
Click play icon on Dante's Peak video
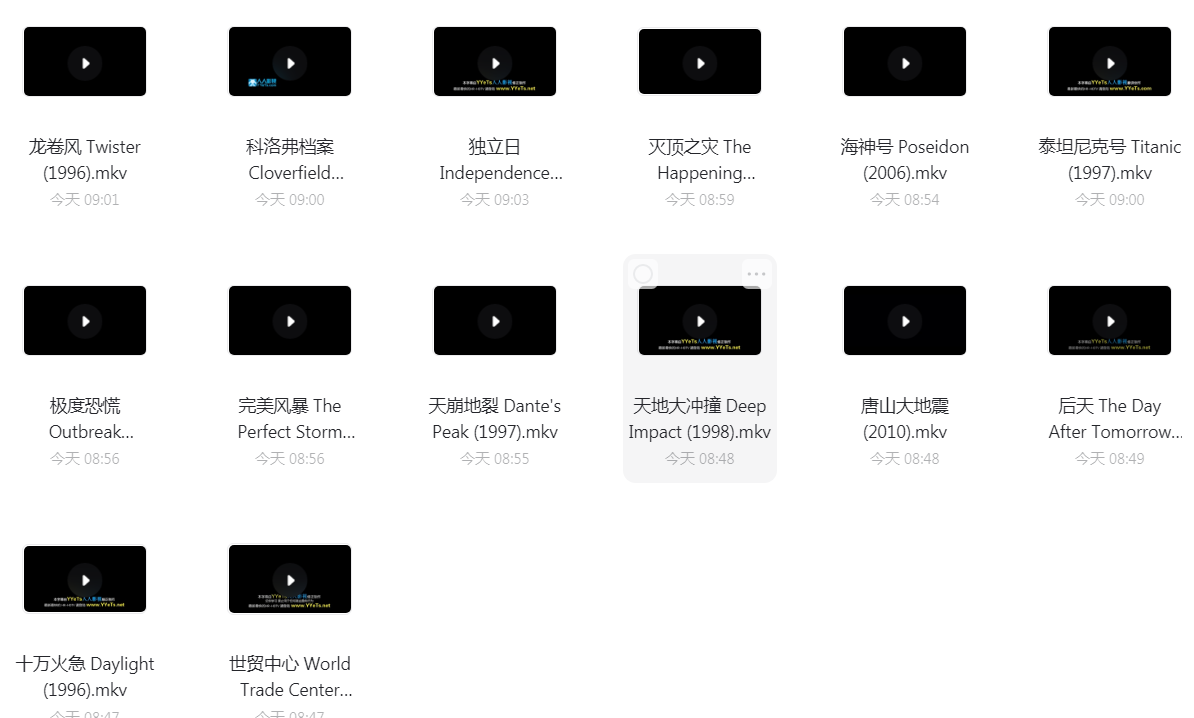coord(495,321)
